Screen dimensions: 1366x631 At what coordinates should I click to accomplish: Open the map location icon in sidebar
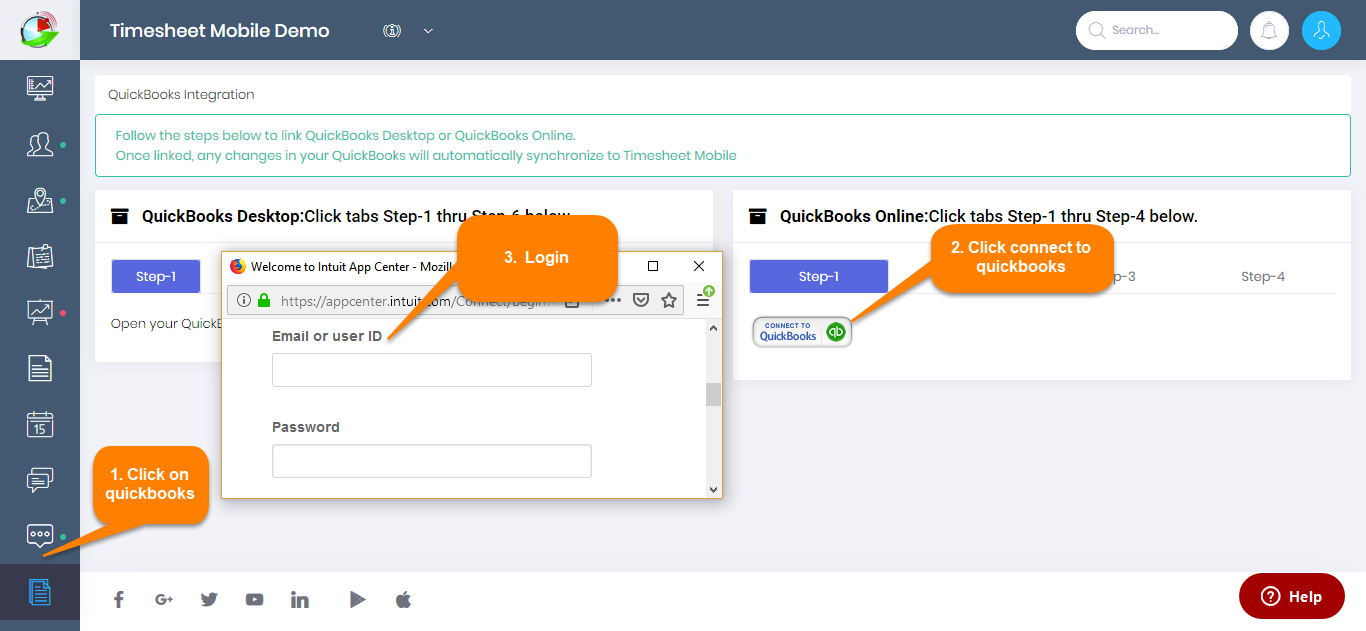[40, 200]
